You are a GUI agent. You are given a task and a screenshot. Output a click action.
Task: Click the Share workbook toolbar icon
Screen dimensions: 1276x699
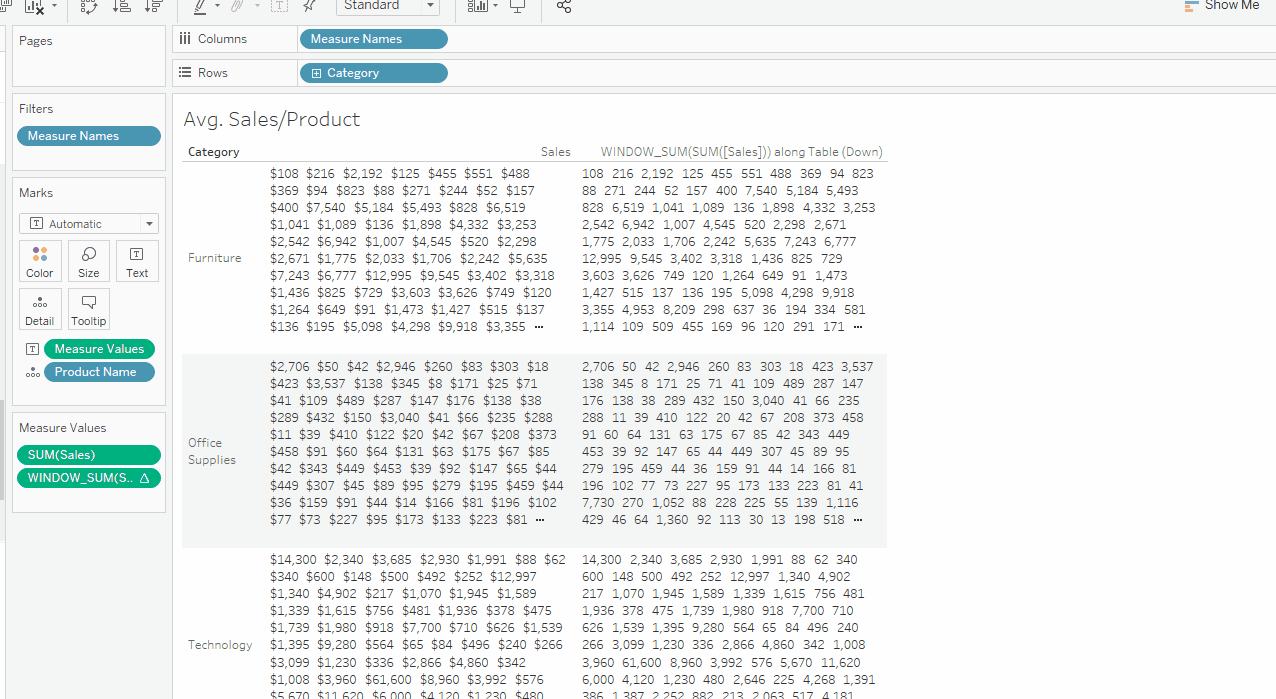pyautogui.click(x=564, y=6)
